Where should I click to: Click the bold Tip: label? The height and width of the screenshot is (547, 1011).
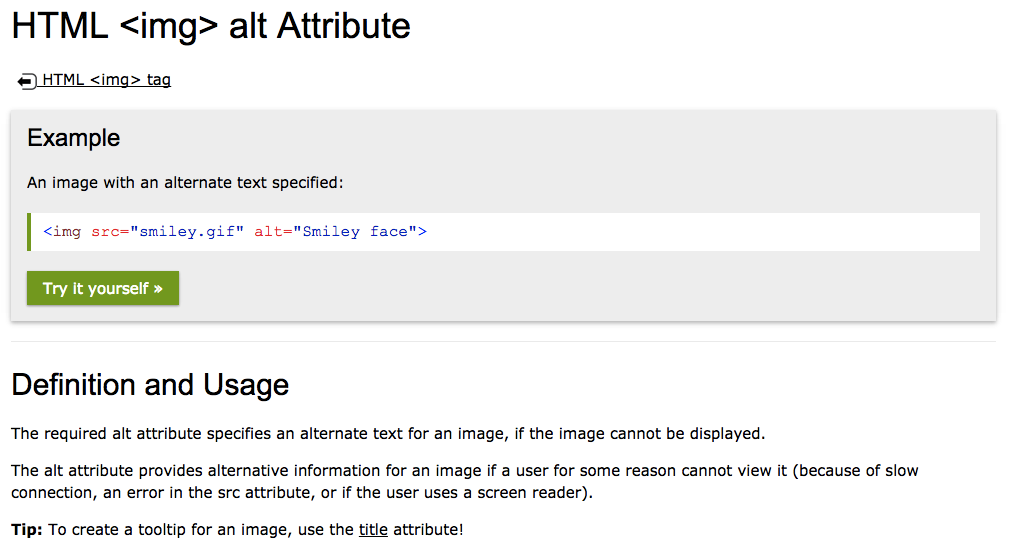[27, 529]
